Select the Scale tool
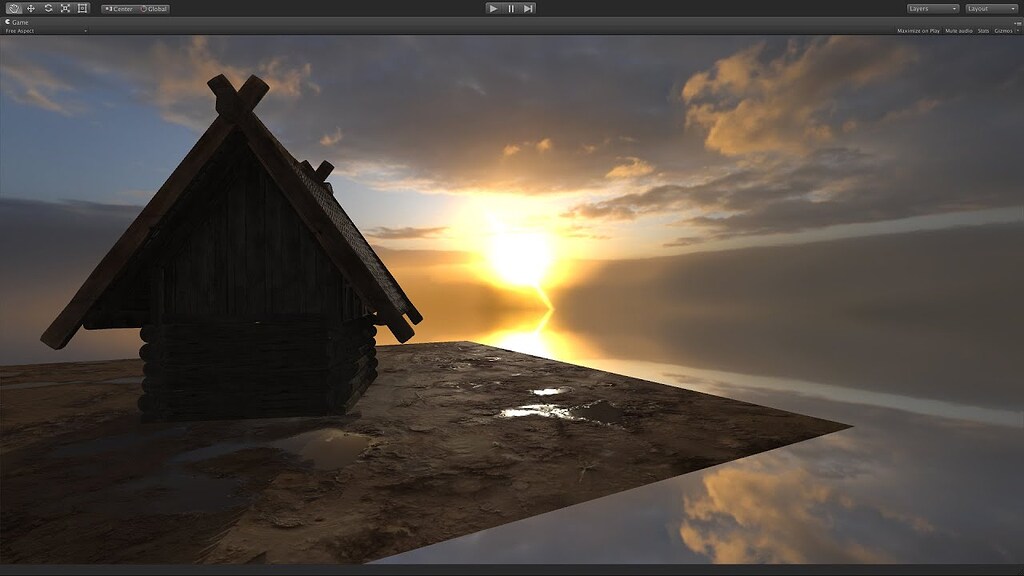1024x576 pixels. pyautogui.click(x=65, y=8)
